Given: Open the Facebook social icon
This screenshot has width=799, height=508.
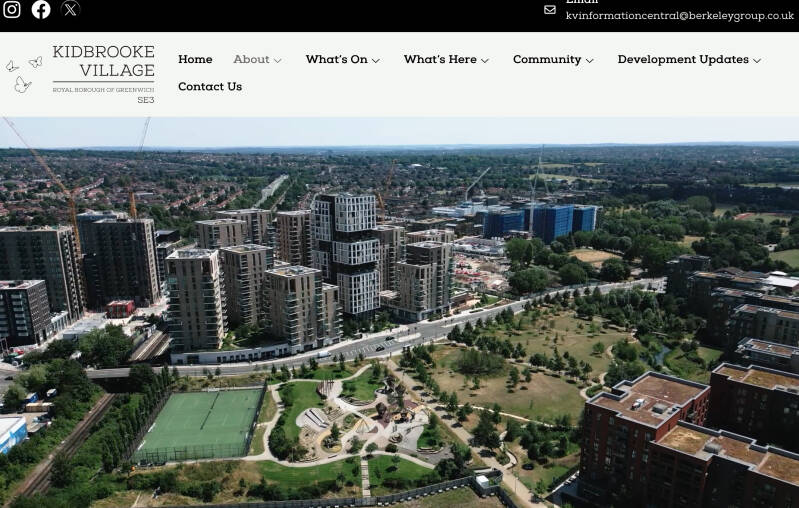Looking at the screenshot, I should tap(41, 9).
